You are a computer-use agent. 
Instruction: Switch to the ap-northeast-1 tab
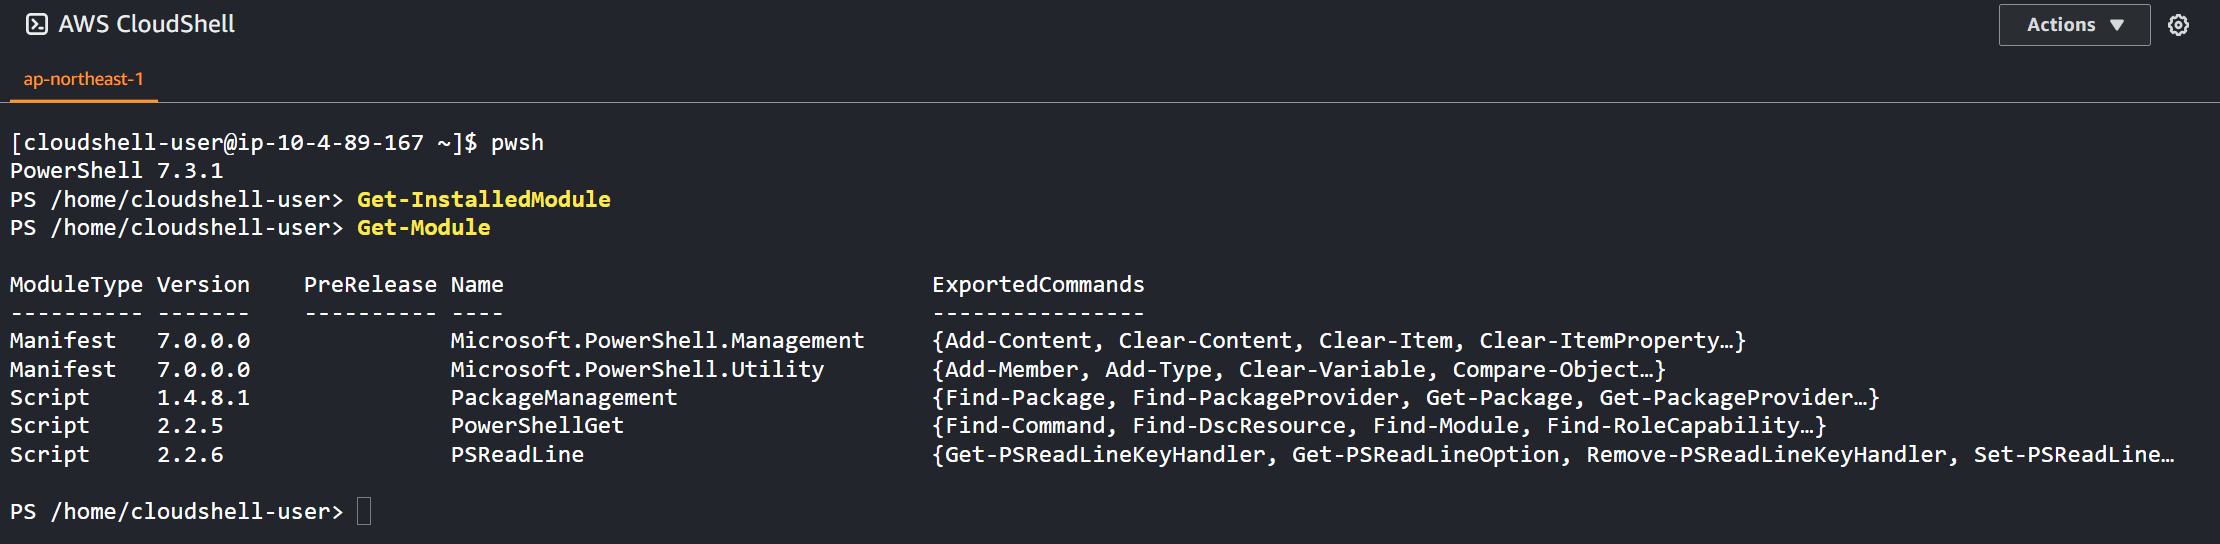point(84,79)
